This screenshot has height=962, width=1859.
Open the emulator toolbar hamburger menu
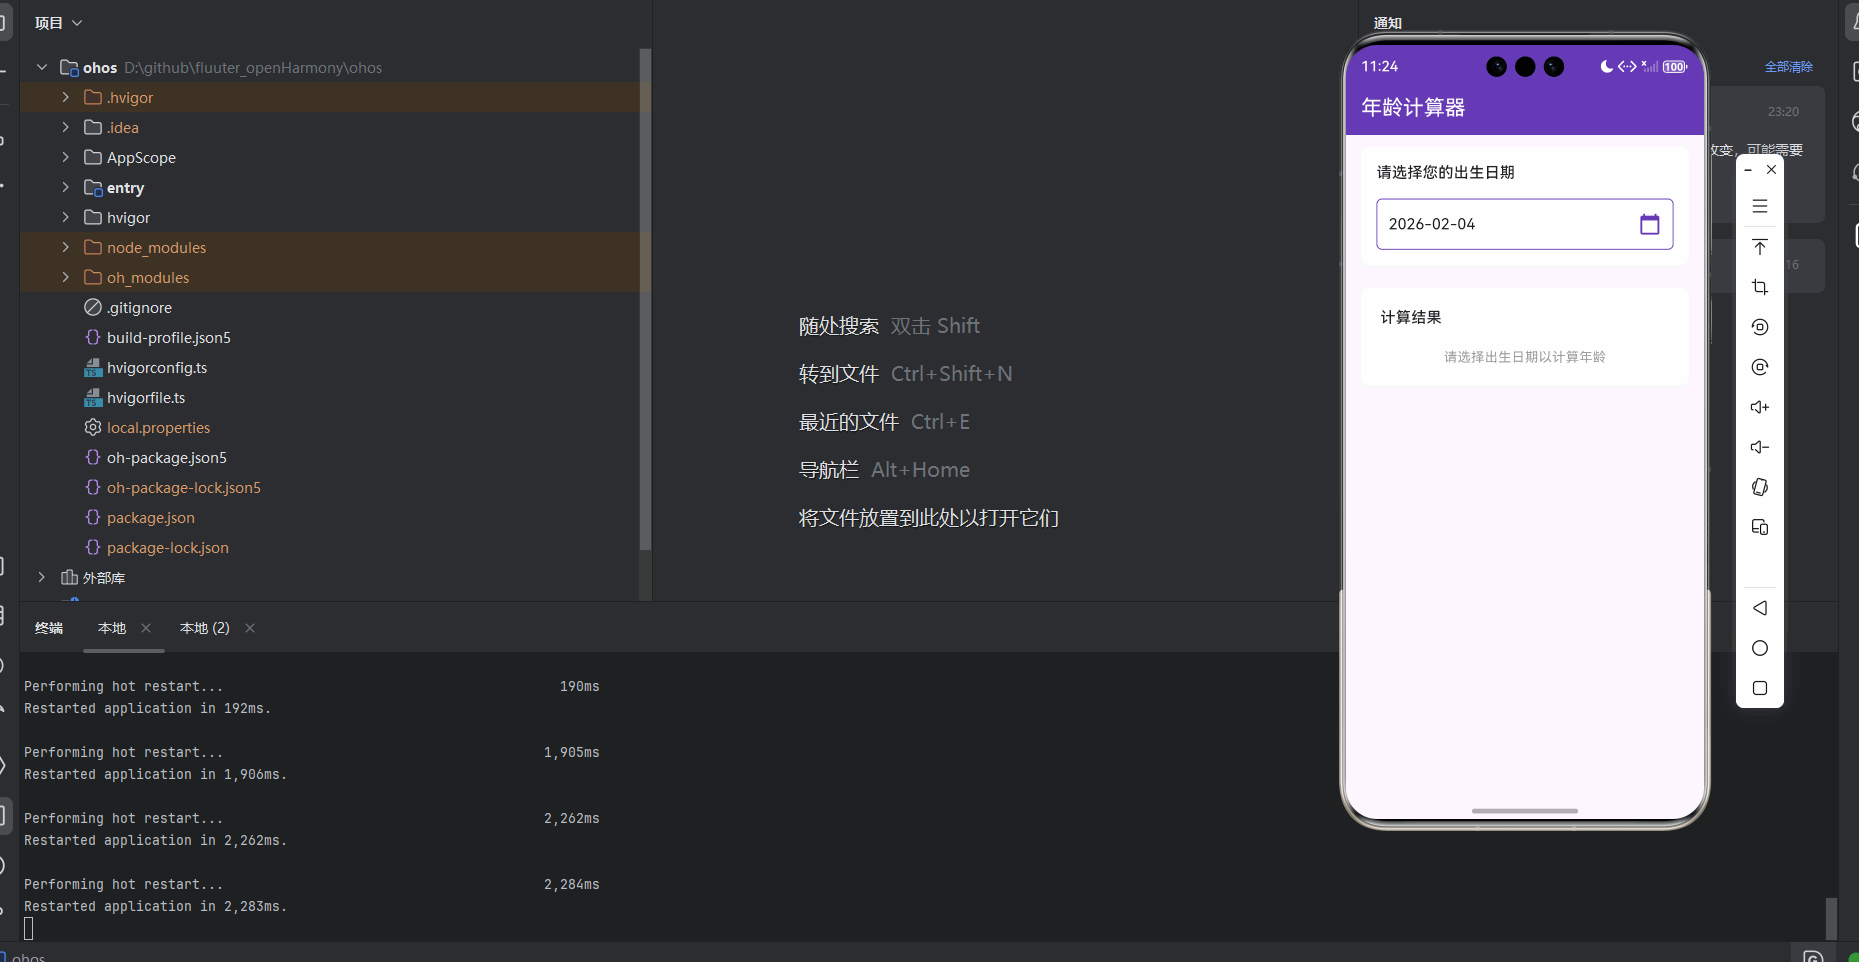1760,207
